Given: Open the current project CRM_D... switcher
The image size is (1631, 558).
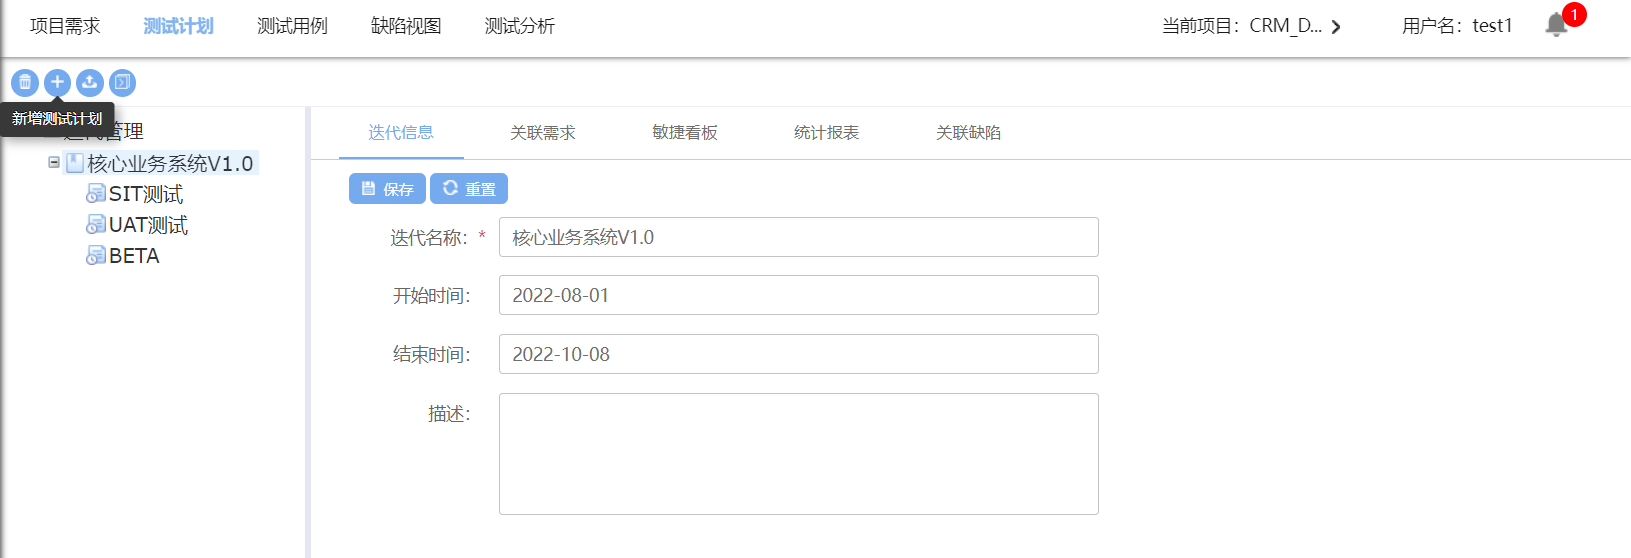Looking at the screenshot, I should pos(1251,26).
